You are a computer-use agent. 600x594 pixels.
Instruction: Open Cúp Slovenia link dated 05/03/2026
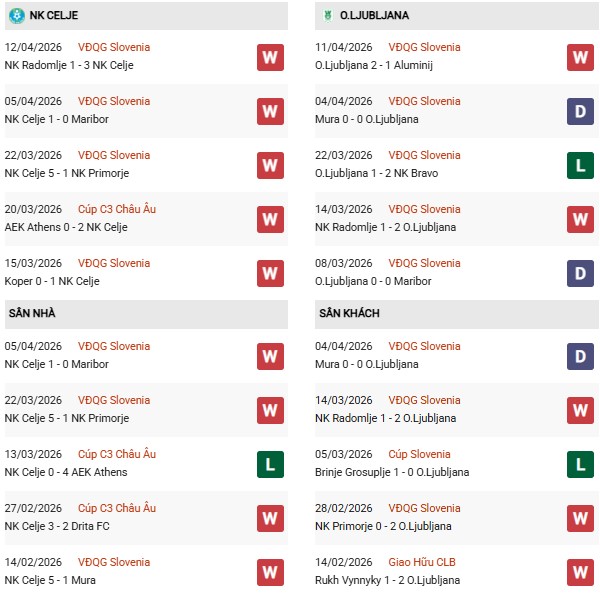coord(420,454)
